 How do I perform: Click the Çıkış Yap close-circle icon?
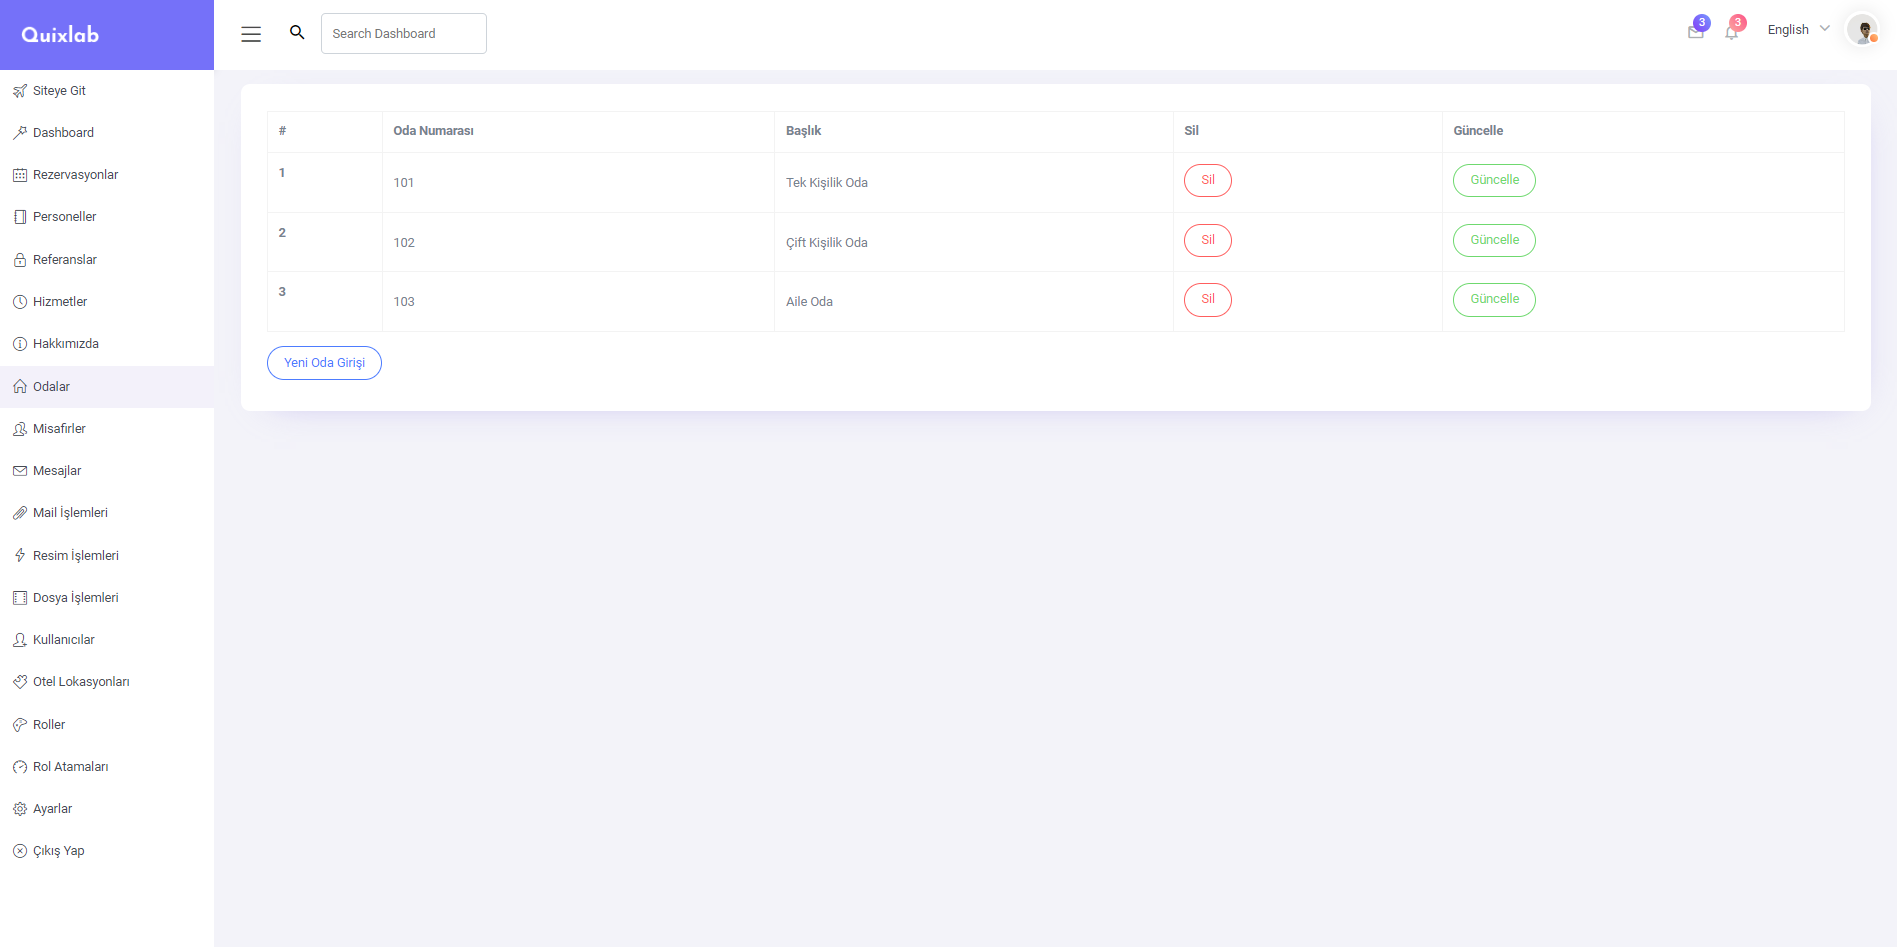coord(20,851)
